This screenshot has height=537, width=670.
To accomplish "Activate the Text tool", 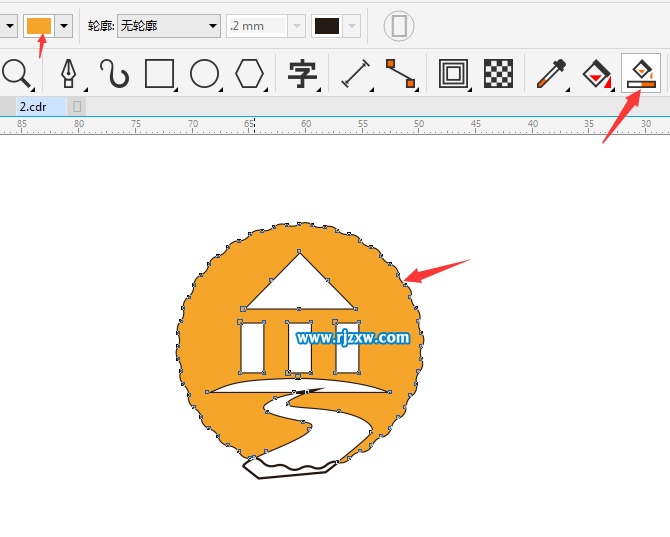I will pos(302,73).
